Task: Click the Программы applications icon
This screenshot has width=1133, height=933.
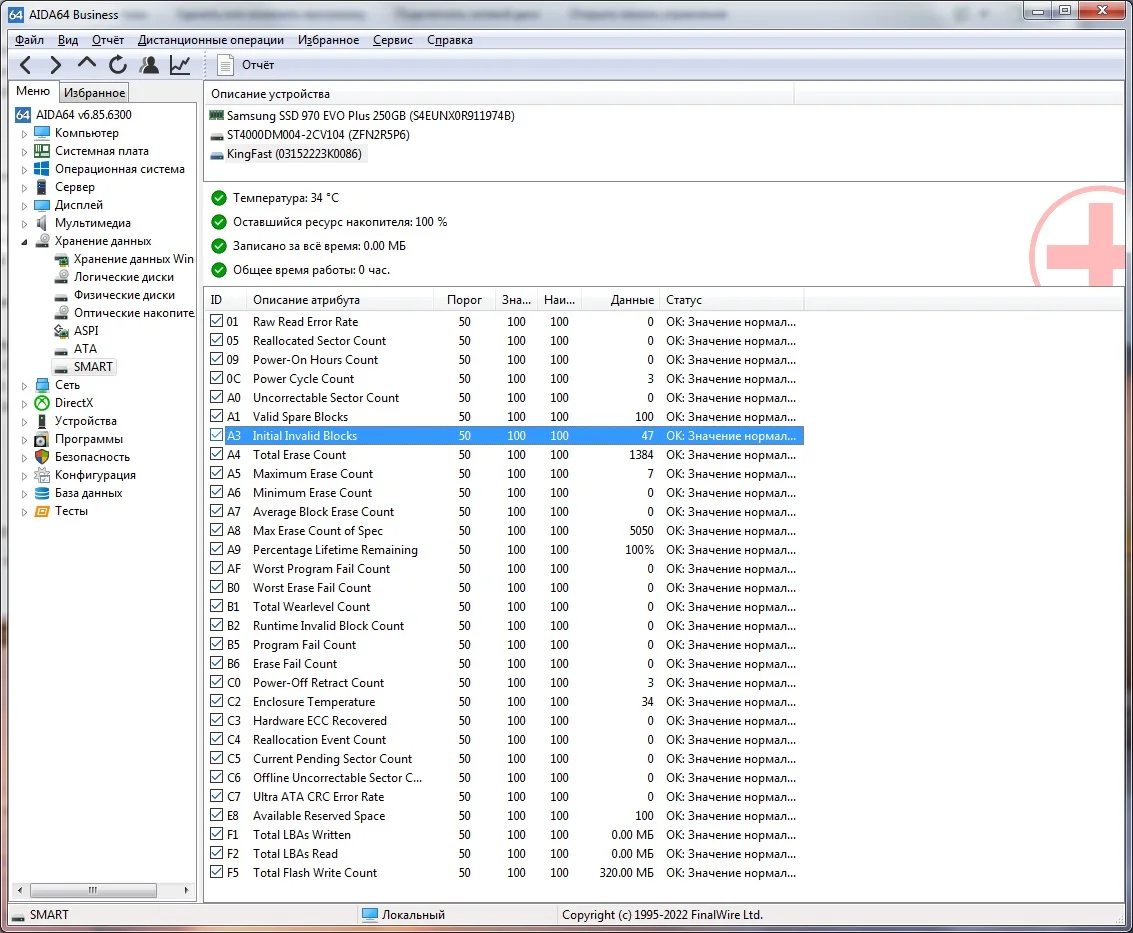Action: click(x=42, y=439)
